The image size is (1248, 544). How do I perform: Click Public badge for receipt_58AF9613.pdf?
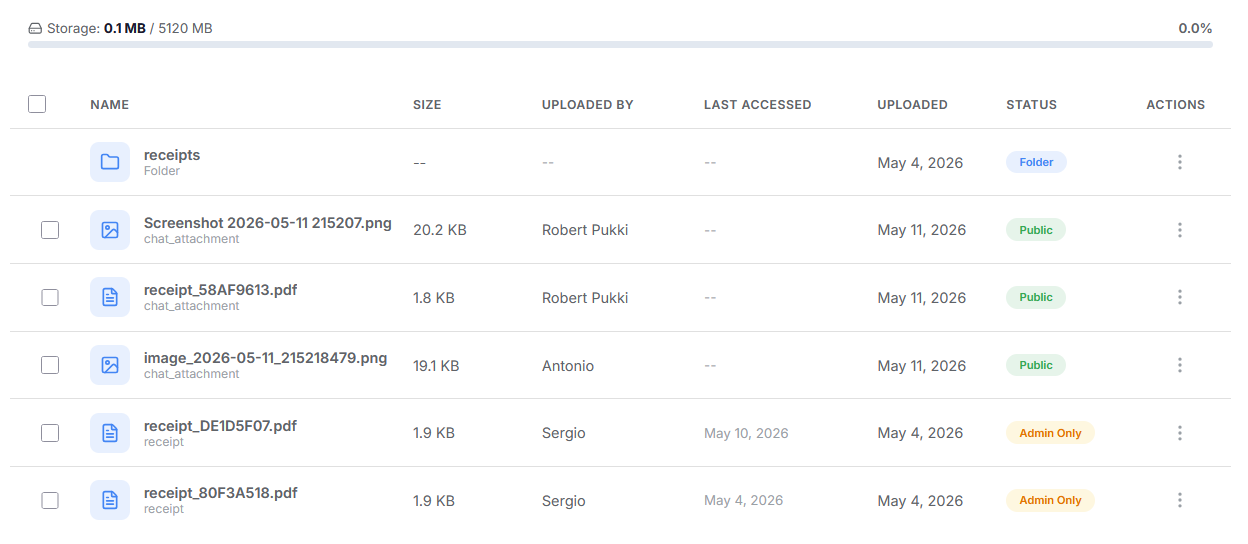(1036, 297)
